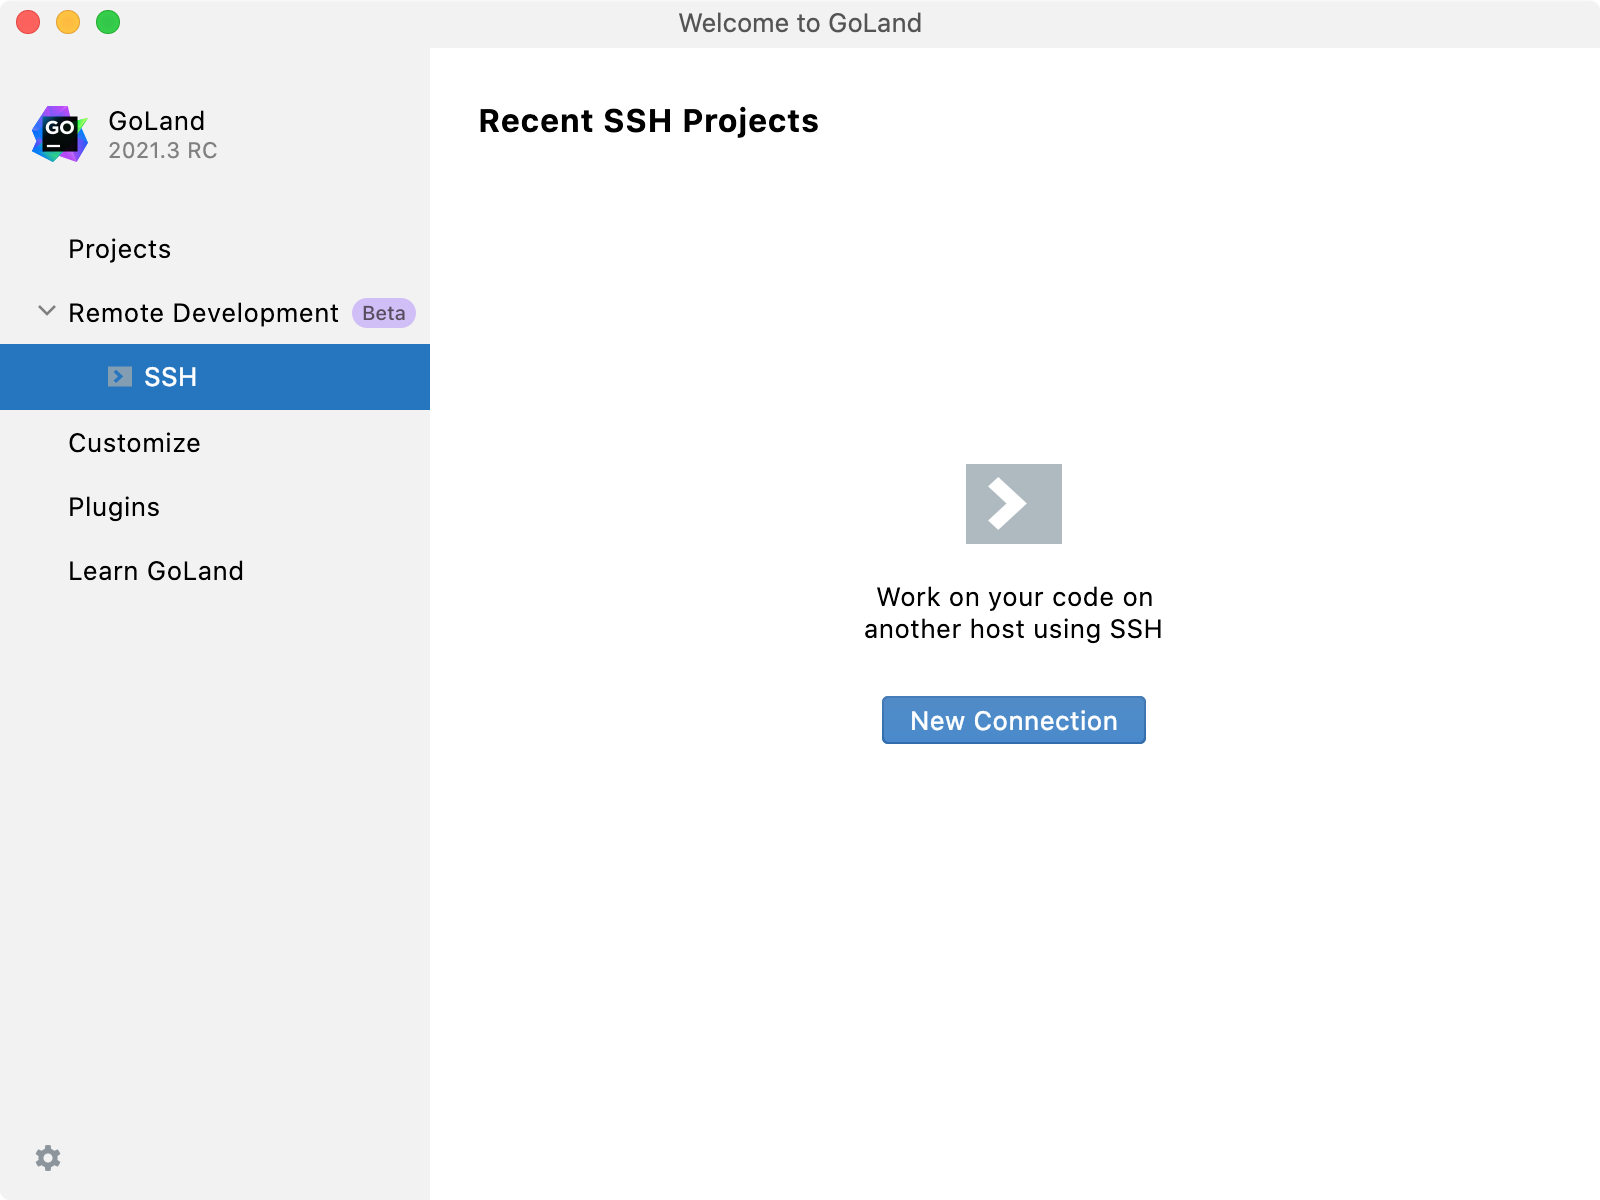Click the New Connection button

[x=1013, y=720]
